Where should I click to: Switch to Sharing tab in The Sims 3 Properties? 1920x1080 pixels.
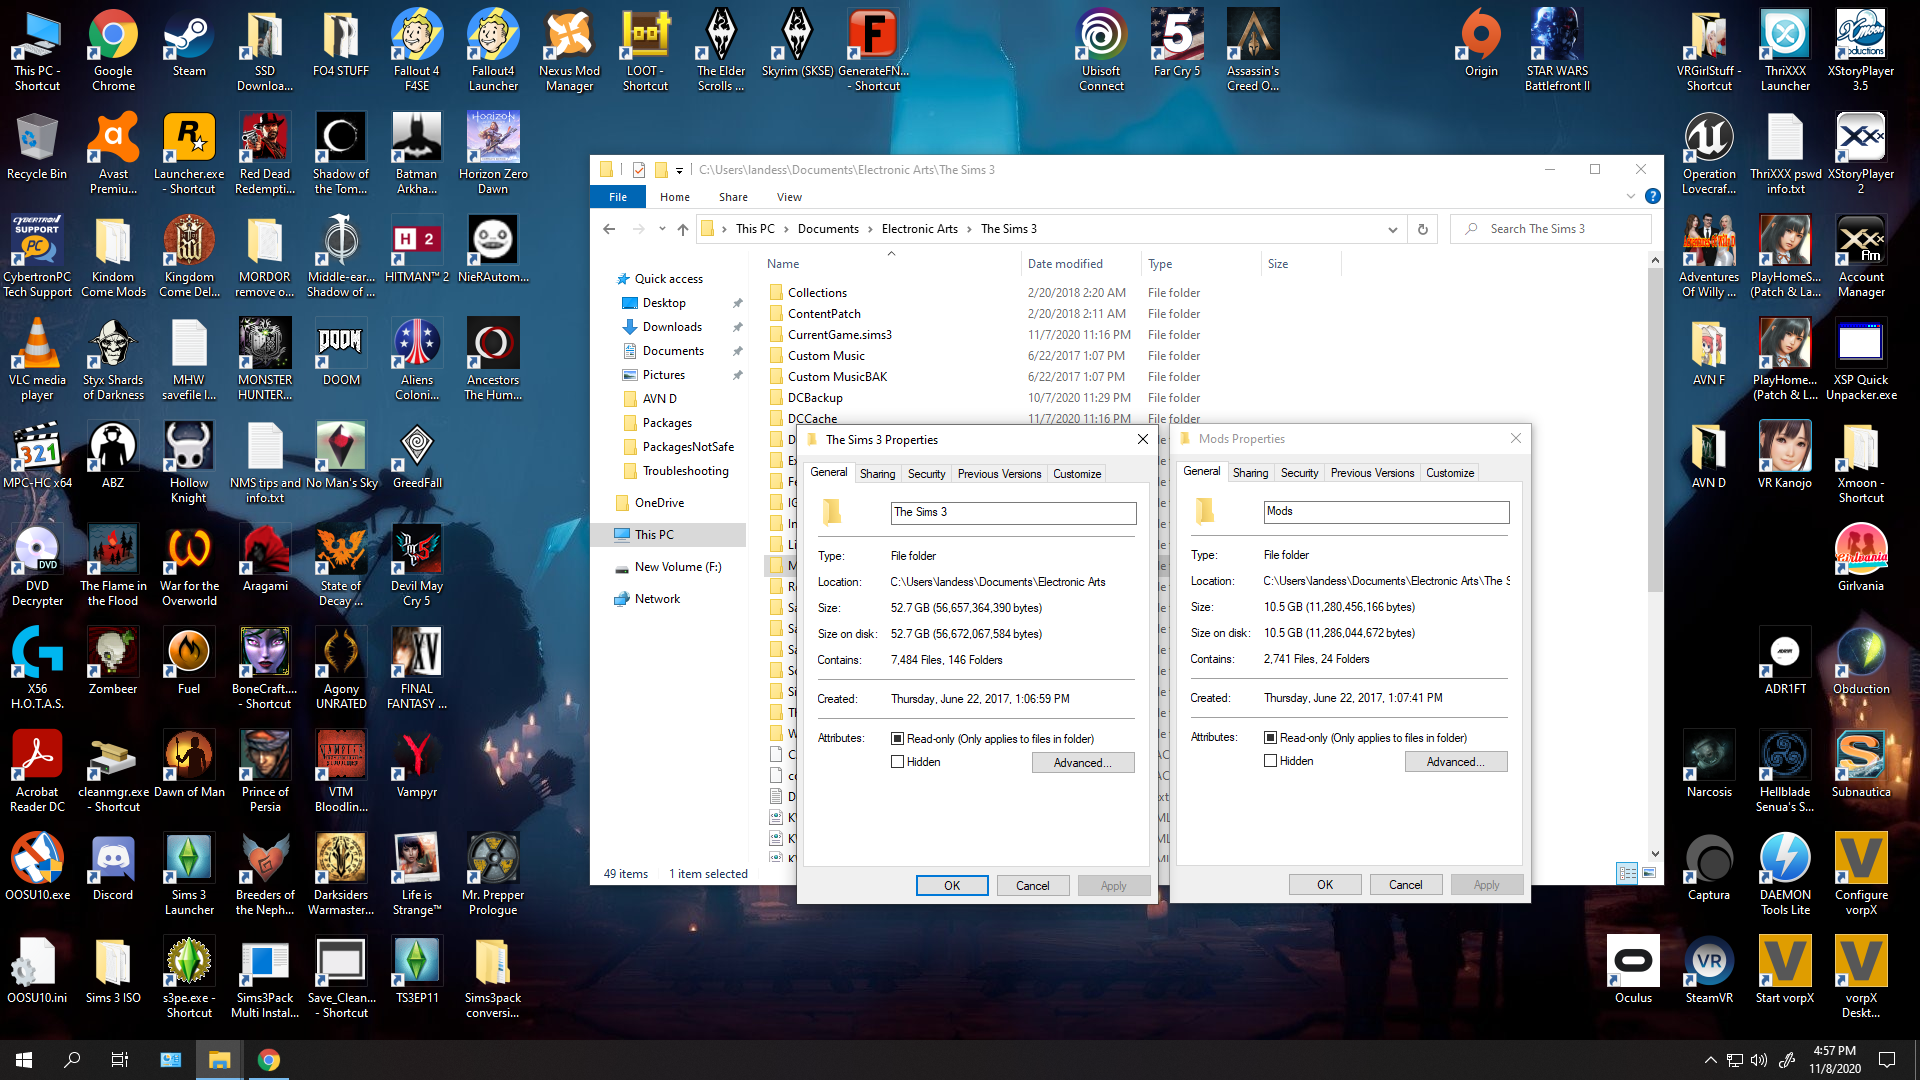(x=877, y=474)
